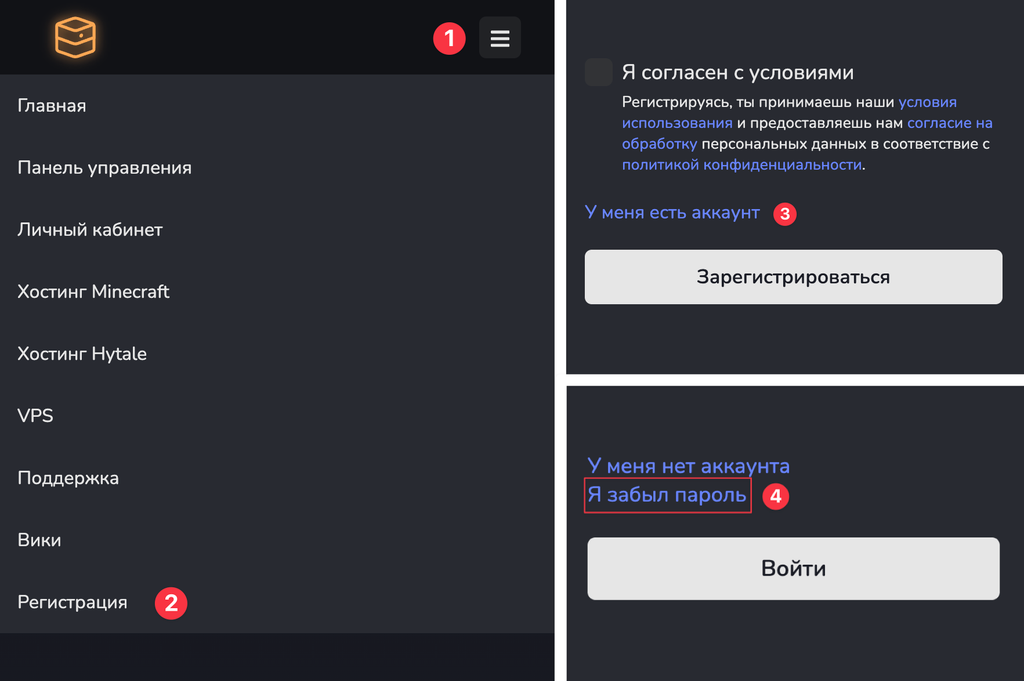Open the 'Поддержка' section
This screenshot has height=681, width=1024.
66,478
